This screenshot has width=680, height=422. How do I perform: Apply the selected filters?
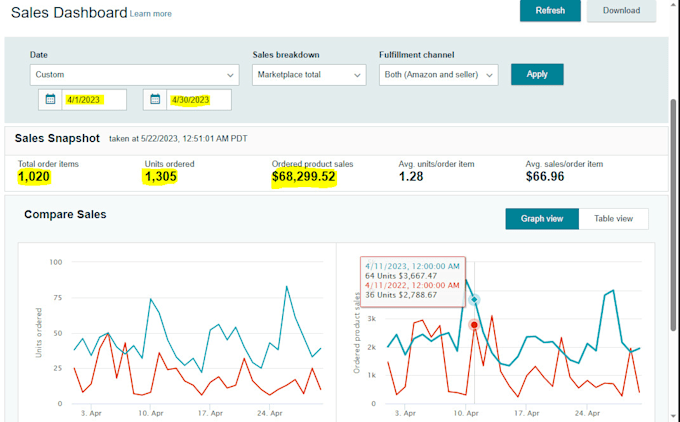point(537,74)
